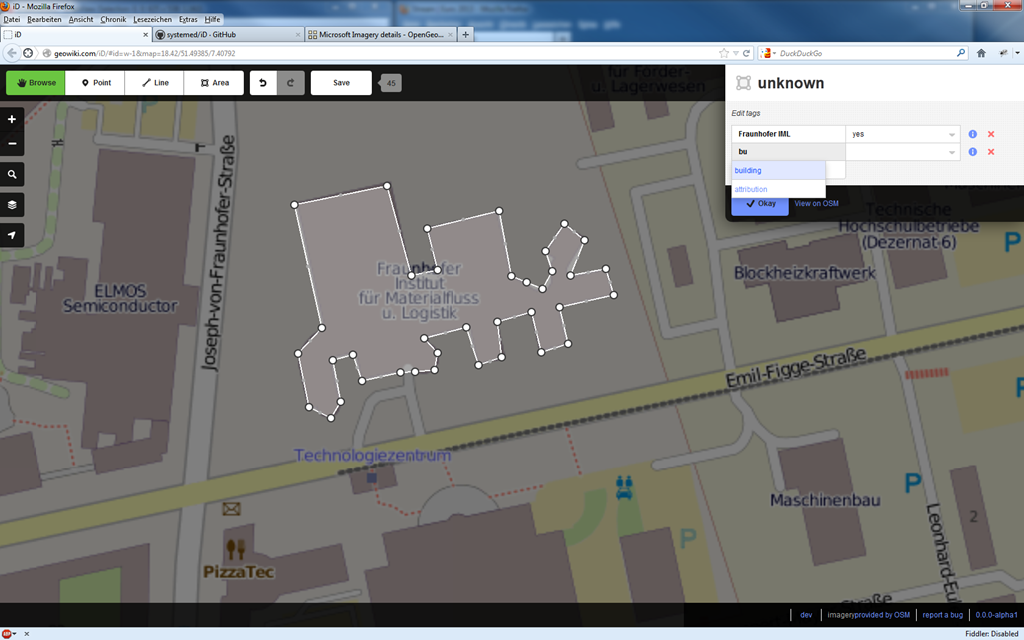1024x640 pixels.
Task: Show info for the Fraunhofer IML tag
Action: [972, 134]
